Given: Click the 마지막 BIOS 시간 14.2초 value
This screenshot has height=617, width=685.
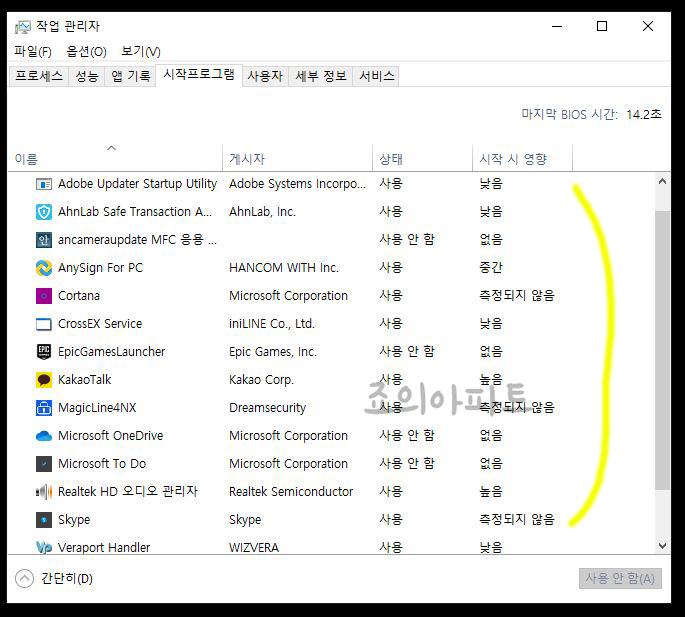Looking at the screenshot, I should click(644, 114).
